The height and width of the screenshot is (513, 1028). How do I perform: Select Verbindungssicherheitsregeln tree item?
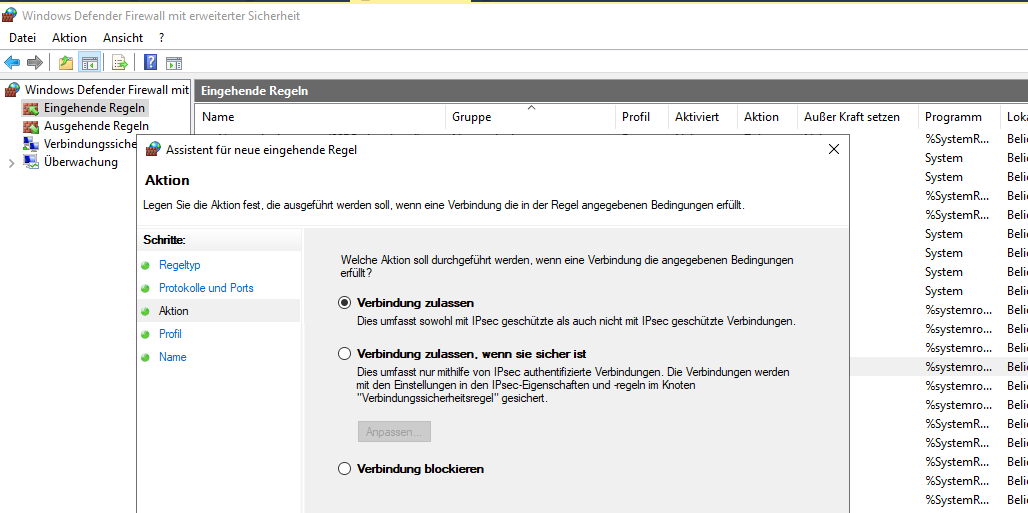coord(90,144)
